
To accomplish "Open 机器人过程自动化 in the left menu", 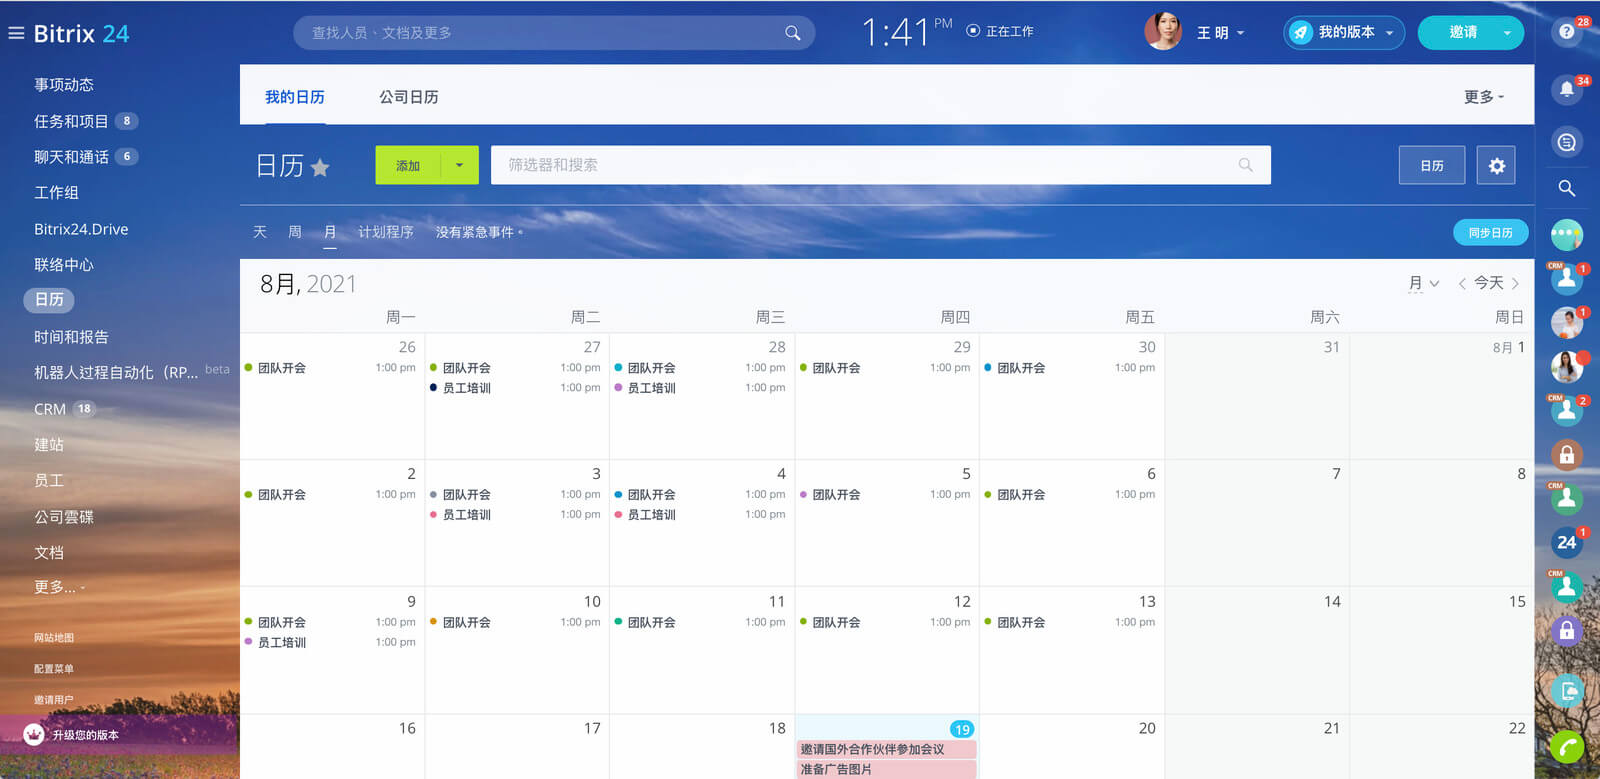I will coord(116,372).
